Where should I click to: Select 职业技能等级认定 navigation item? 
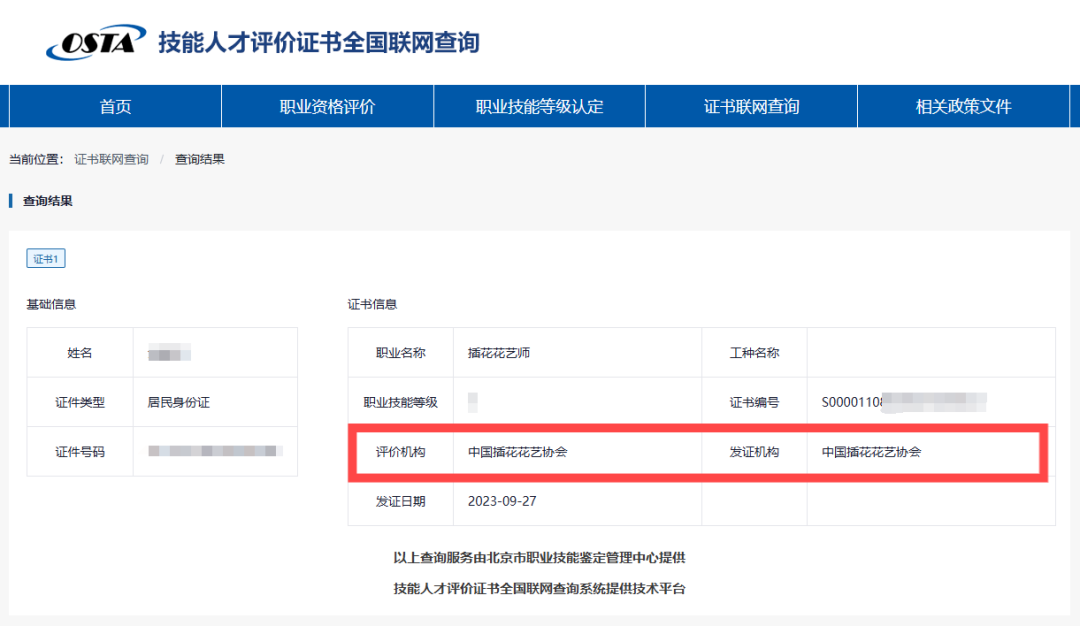tap(539, 107)
